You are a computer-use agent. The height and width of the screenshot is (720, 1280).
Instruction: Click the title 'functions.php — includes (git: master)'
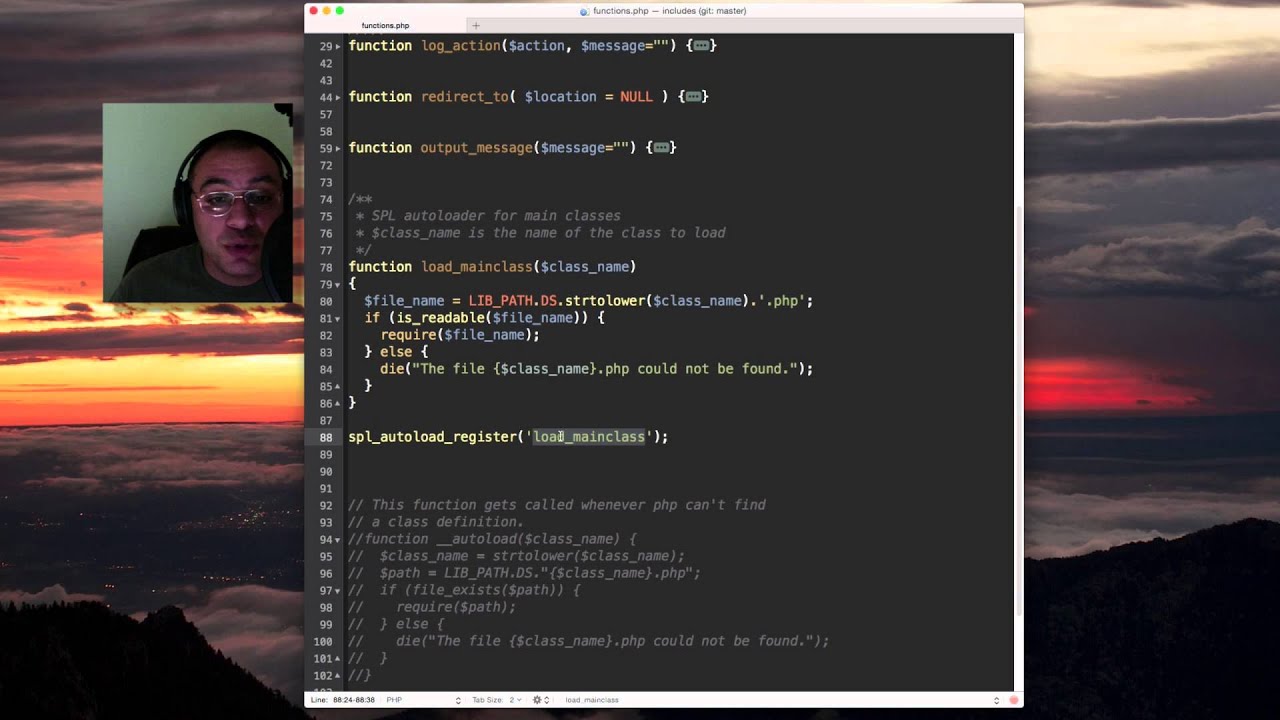[x=669, y=11]
